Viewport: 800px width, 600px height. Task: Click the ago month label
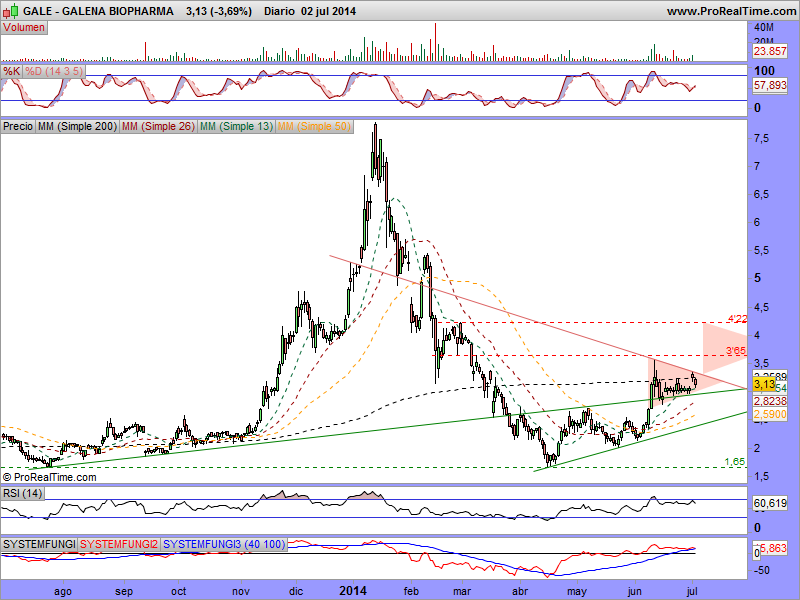tap(63, 591)
